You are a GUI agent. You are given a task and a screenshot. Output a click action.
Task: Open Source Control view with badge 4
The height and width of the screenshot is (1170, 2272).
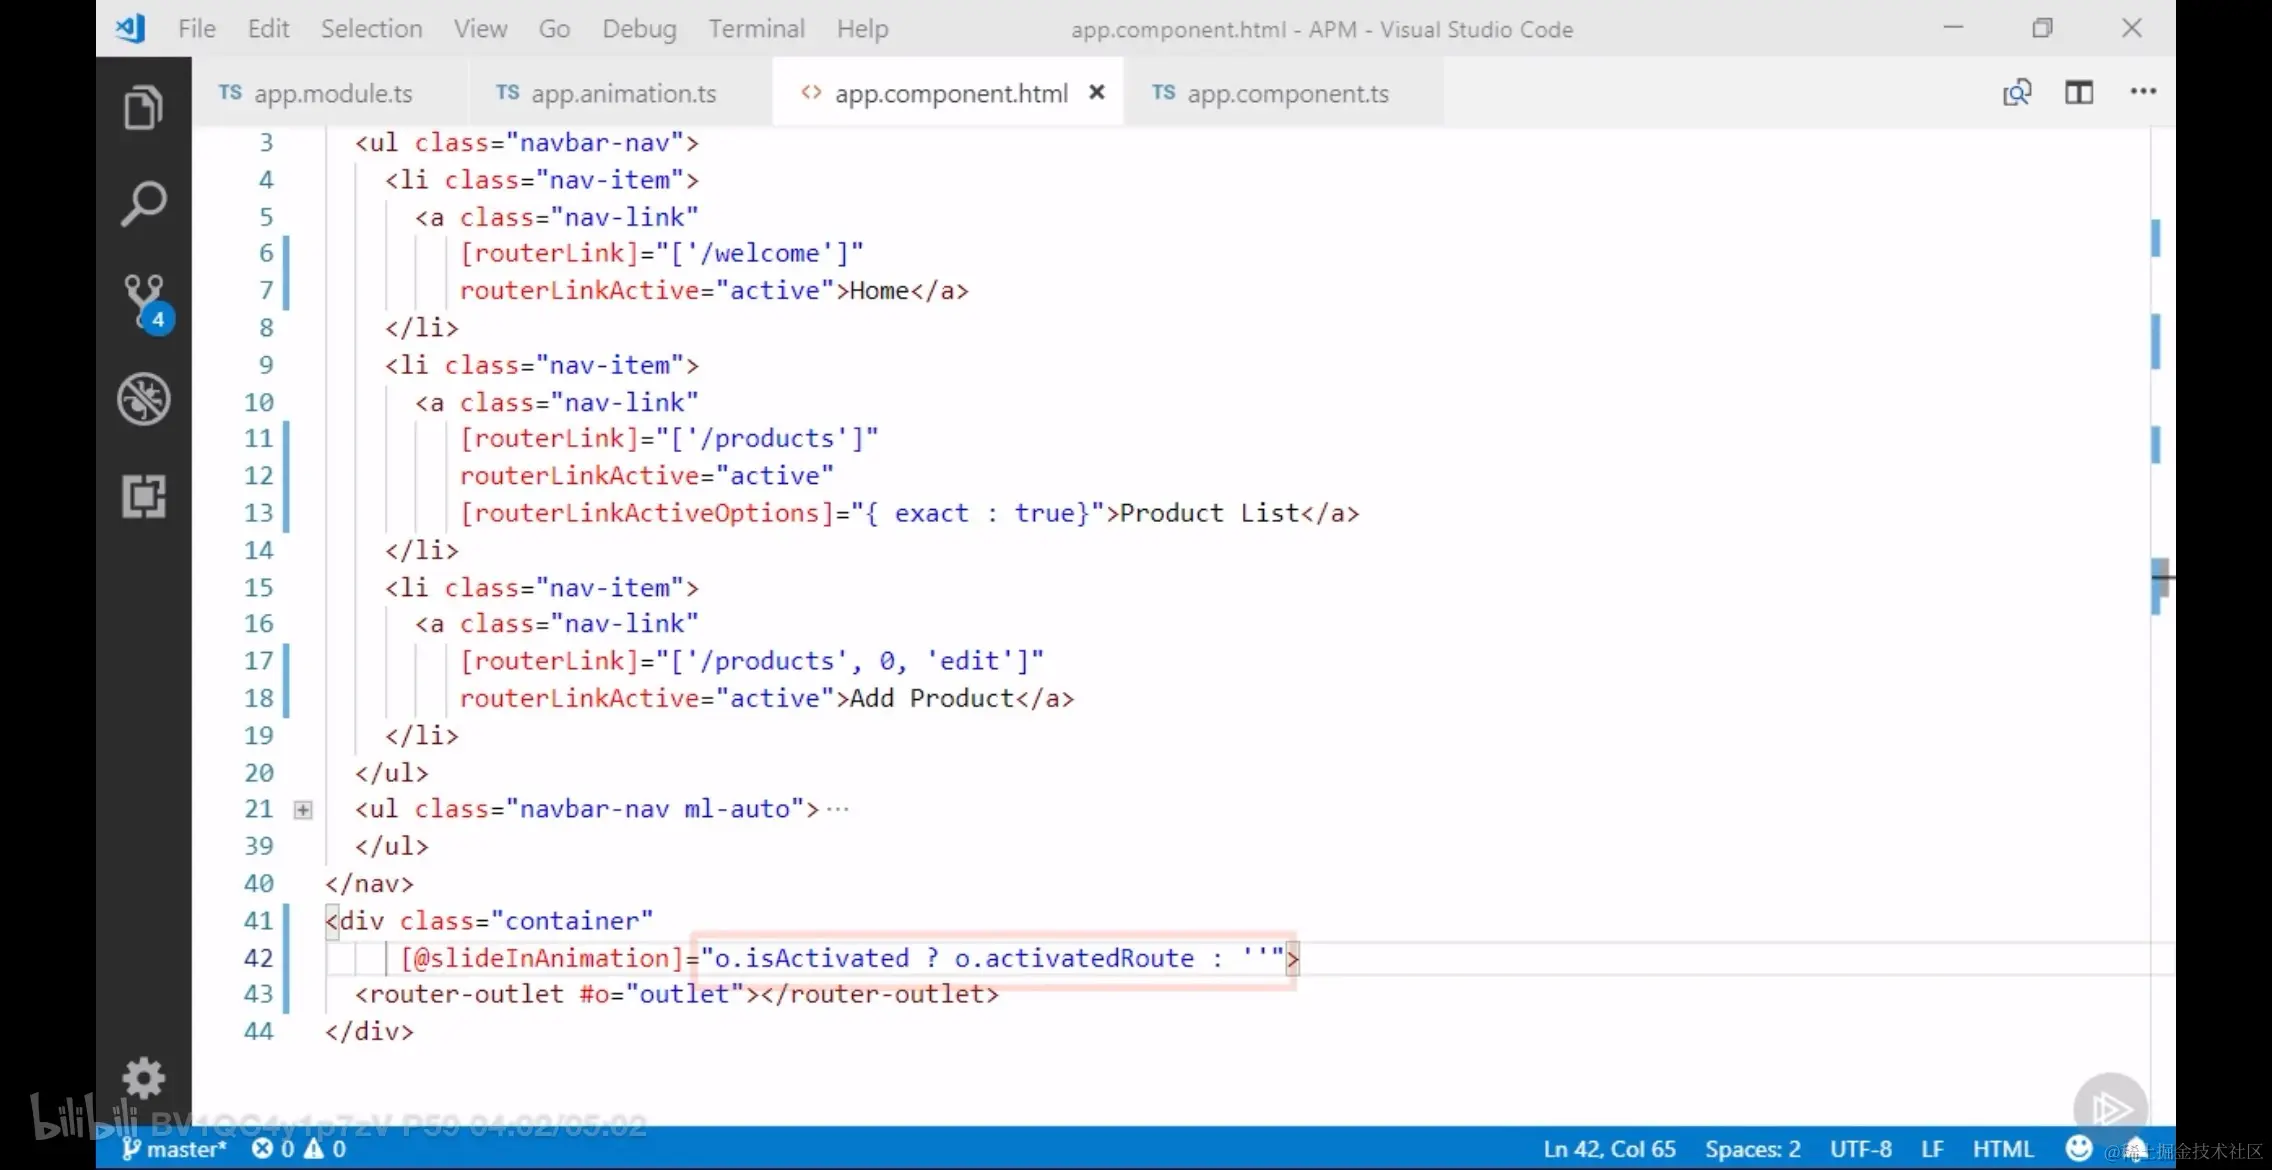click(x=146, y=304)
